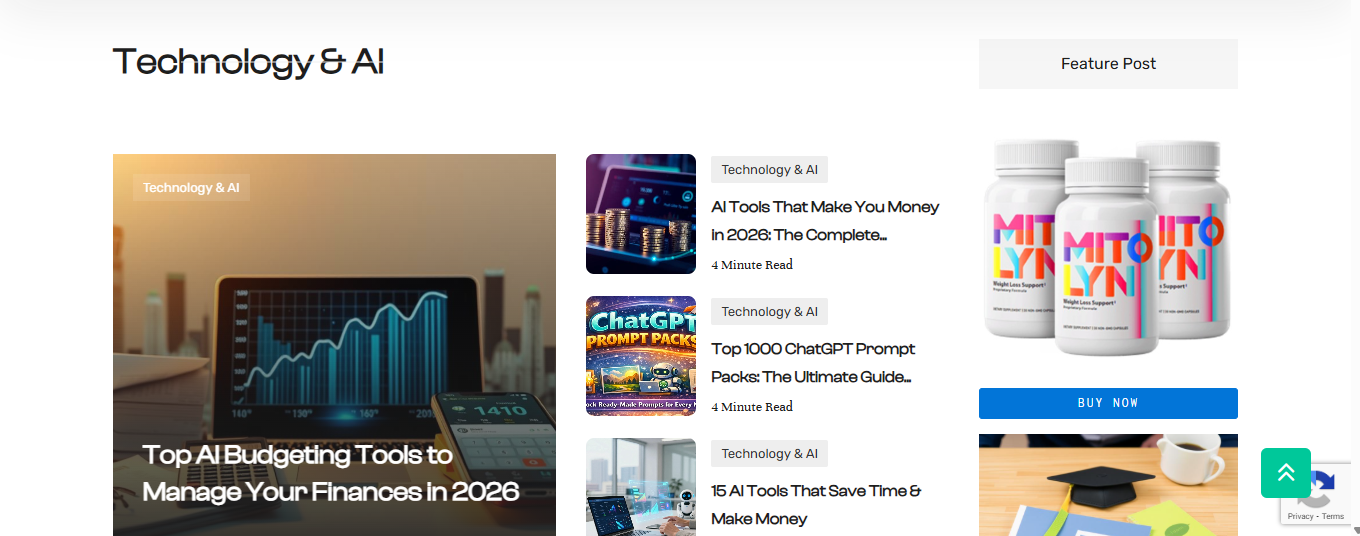
Task: Click the green scroll-to-top arrow button
Action: [x=1286, y=473]
